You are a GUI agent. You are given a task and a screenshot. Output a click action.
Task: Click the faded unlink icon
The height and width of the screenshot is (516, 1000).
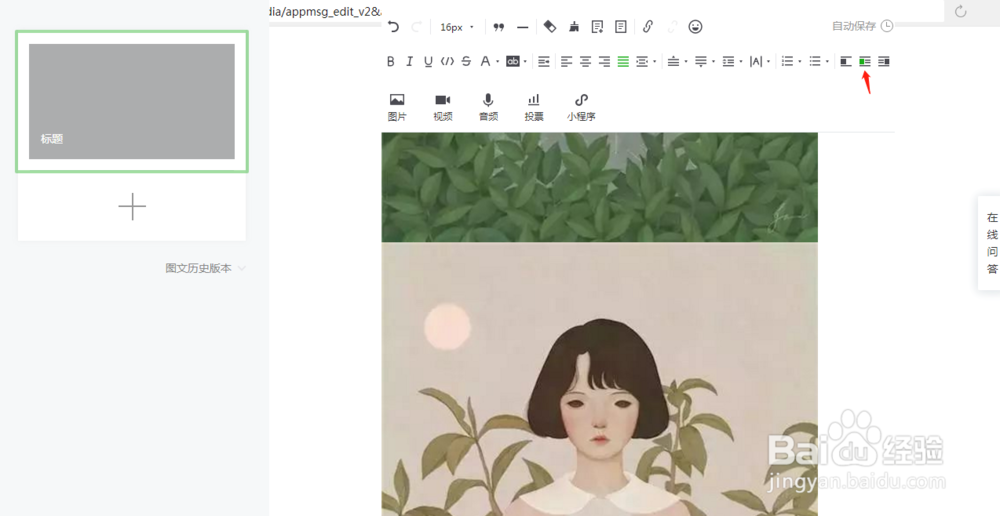[x=672, y=27]
